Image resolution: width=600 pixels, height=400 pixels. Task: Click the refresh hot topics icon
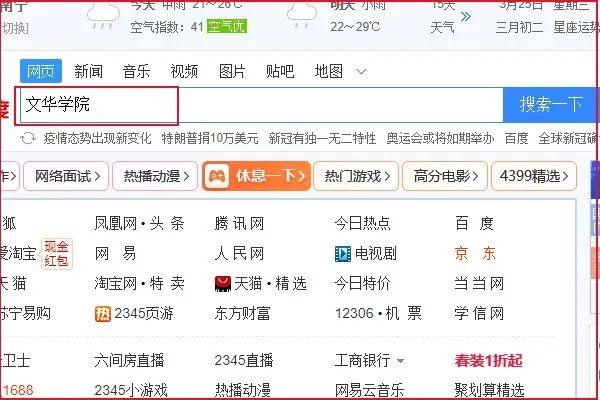tap(28, 138)
